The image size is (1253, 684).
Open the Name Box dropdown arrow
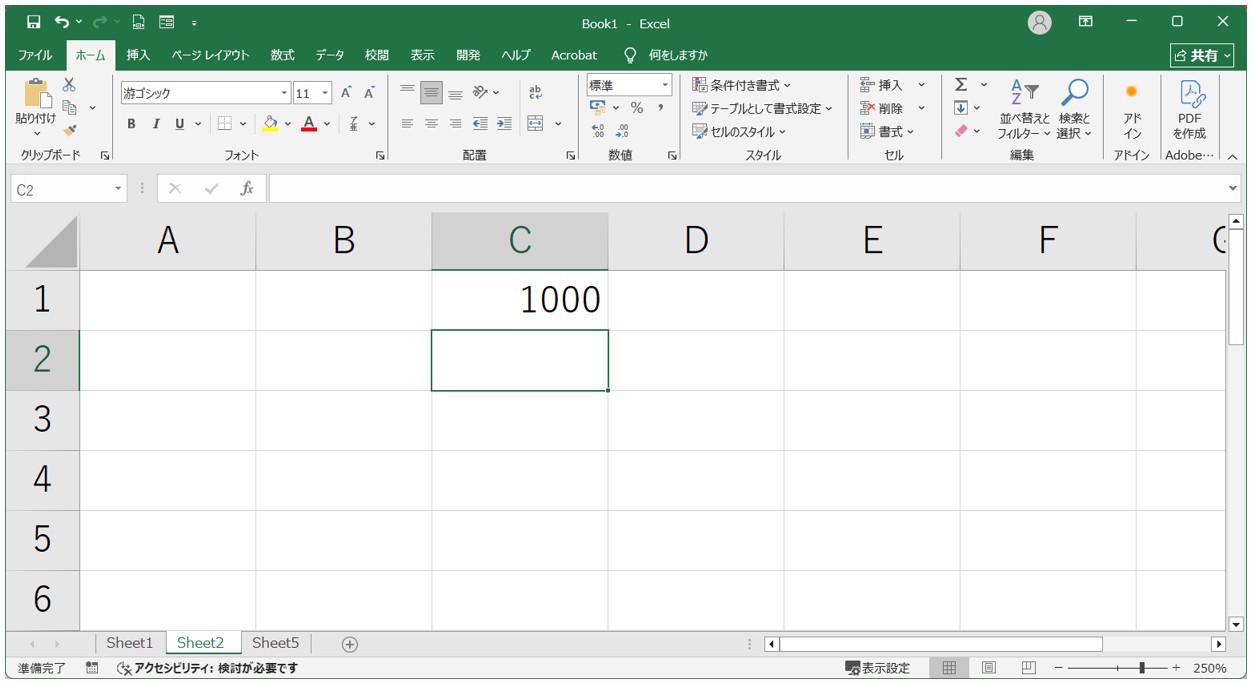pos(119,189)
